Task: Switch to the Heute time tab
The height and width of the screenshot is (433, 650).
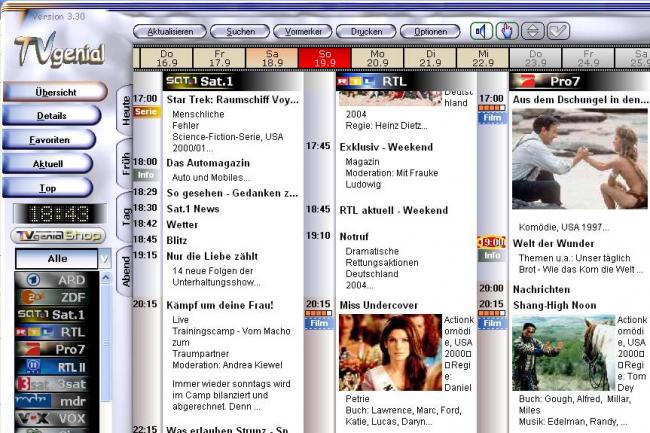Action: [x=125, y=109]
